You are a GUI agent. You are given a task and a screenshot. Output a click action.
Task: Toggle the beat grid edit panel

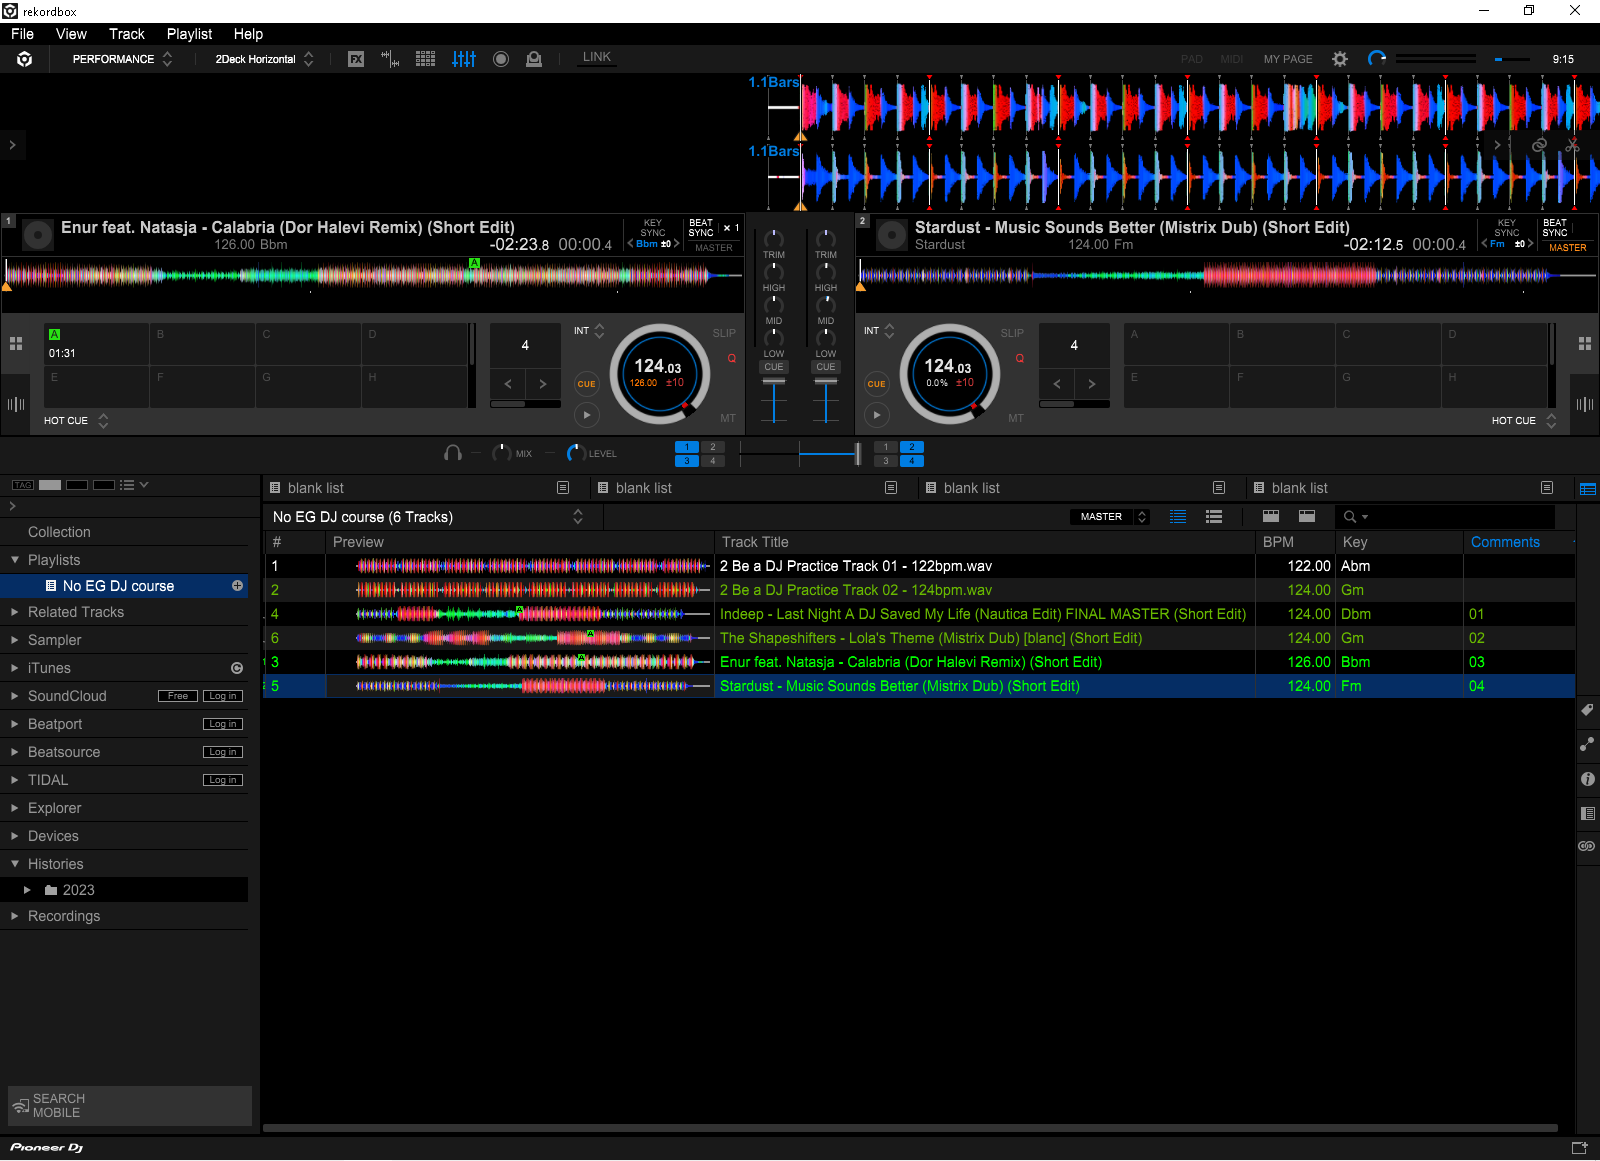[x=390, y=59]
